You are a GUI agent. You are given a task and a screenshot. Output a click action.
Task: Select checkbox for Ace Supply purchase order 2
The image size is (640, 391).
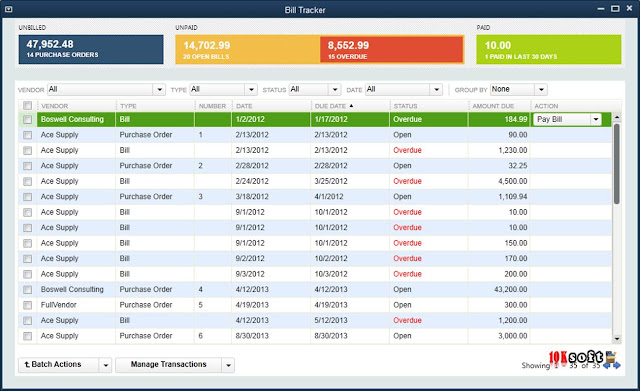[27, 166]
